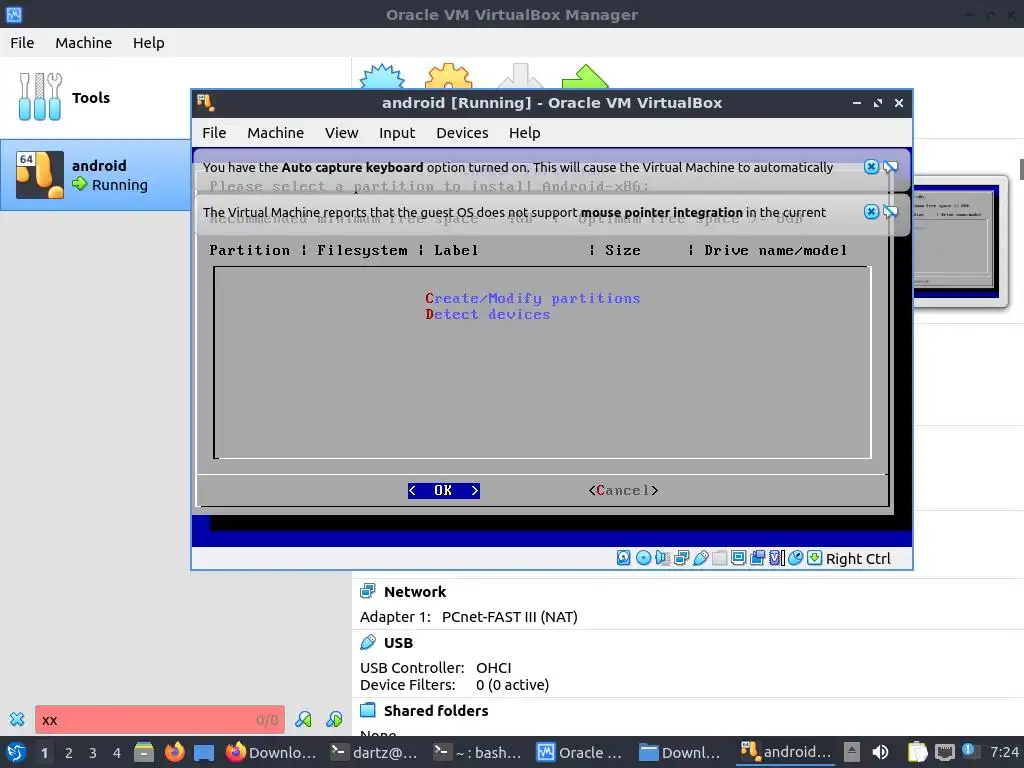The image size is (1024, 768).
Task: Click the Shared folders section header
Action: coord(436,711)
